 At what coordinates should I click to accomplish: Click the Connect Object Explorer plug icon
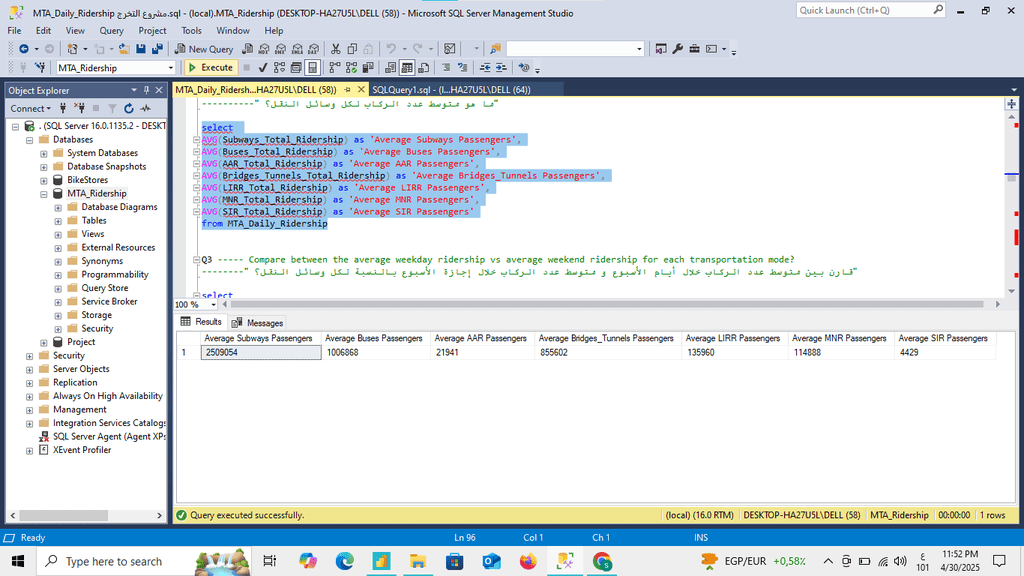(63, 108)
